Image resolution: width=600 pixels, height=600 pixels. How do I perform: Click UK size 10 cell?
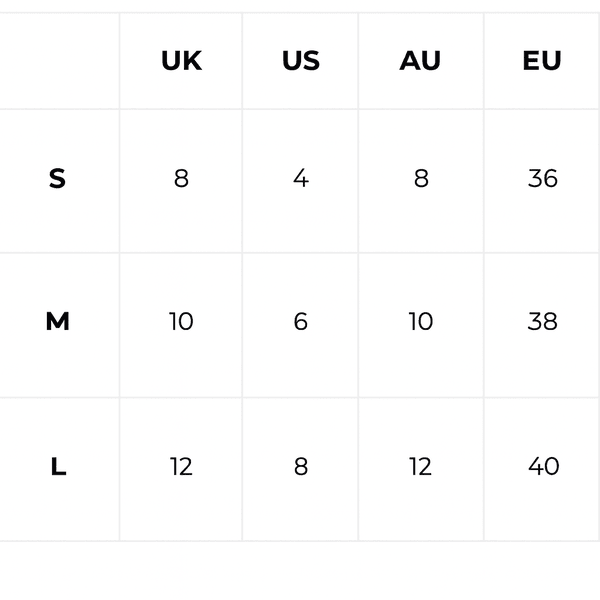(x=181, y=322)
